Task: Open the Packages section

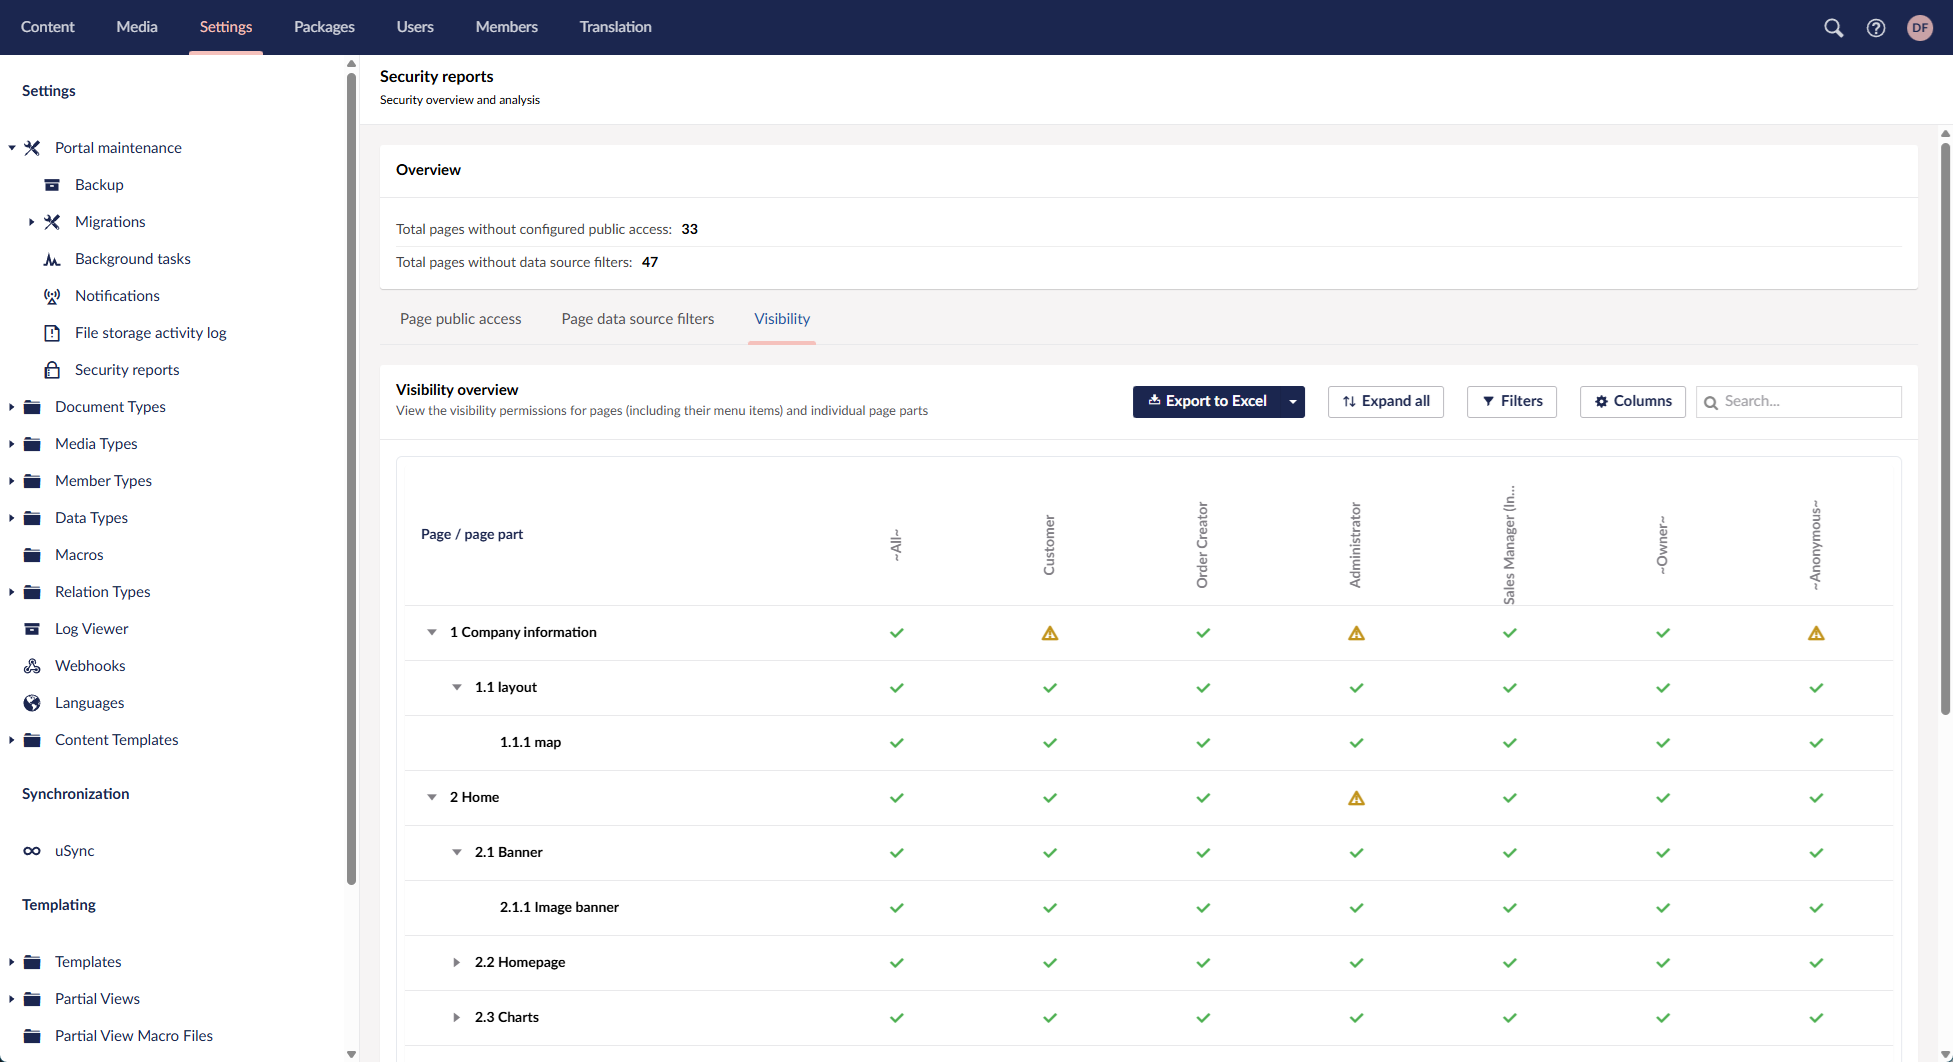Action: point(324,27)
